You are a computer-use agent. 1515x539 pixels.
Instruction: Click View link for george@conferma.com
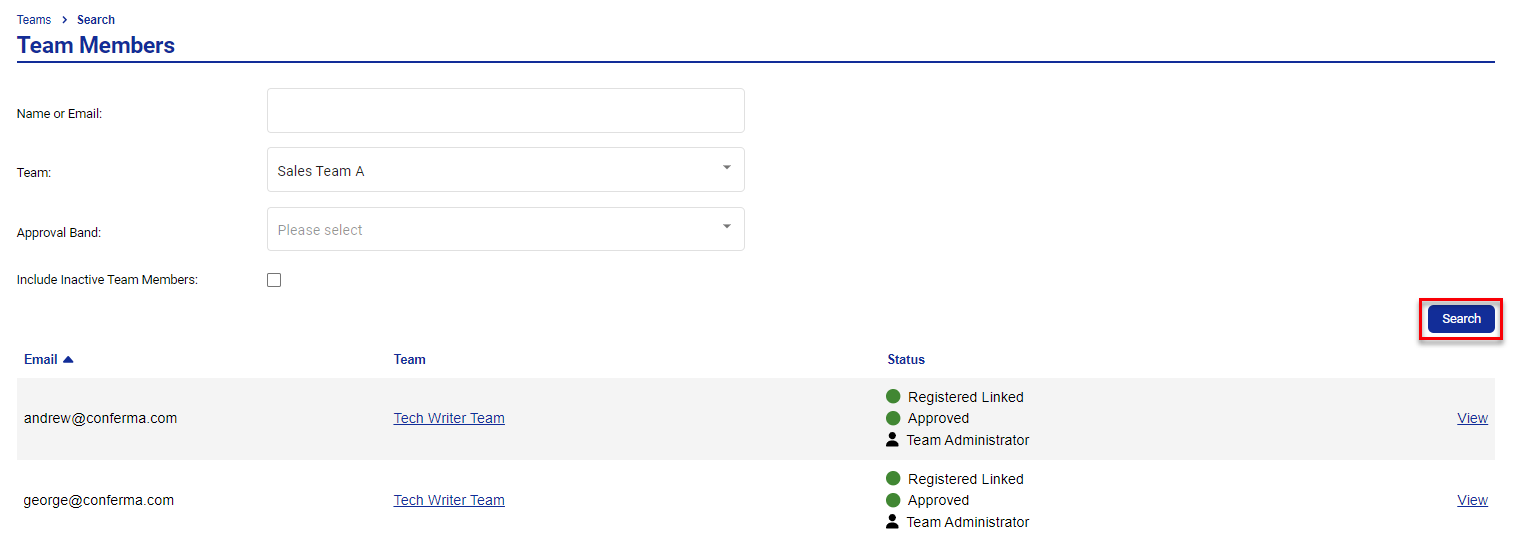(1472, 500)
